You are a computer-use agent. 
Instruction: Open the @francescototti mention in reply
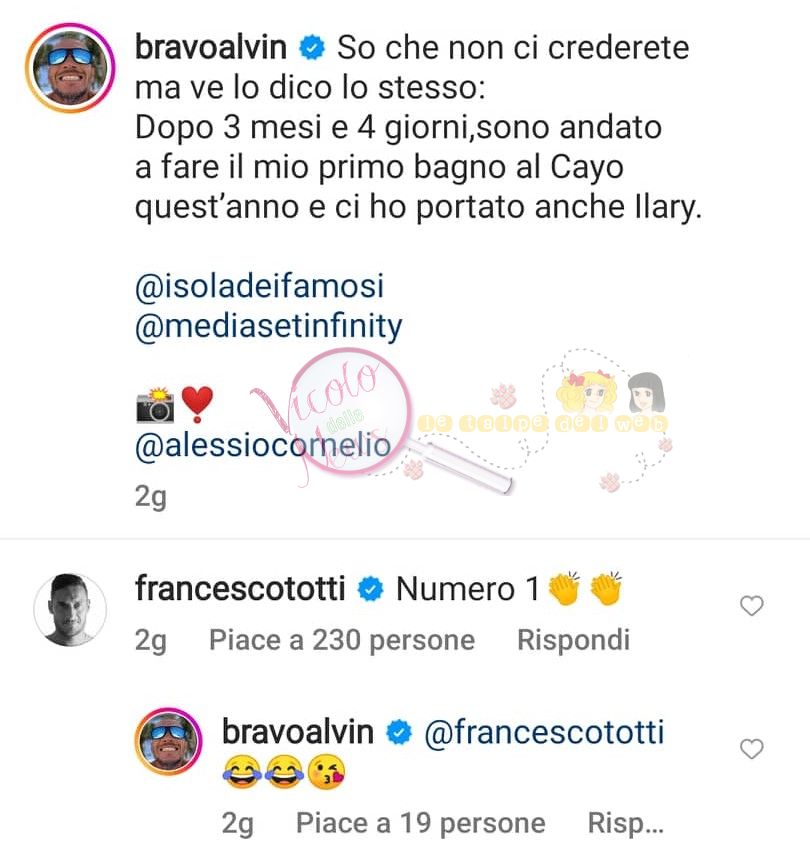[x=544, y=732]
